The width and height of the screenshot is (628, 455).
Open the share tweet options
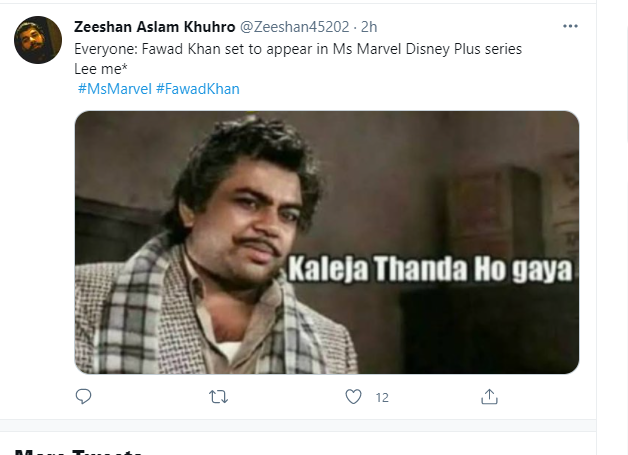489,397
